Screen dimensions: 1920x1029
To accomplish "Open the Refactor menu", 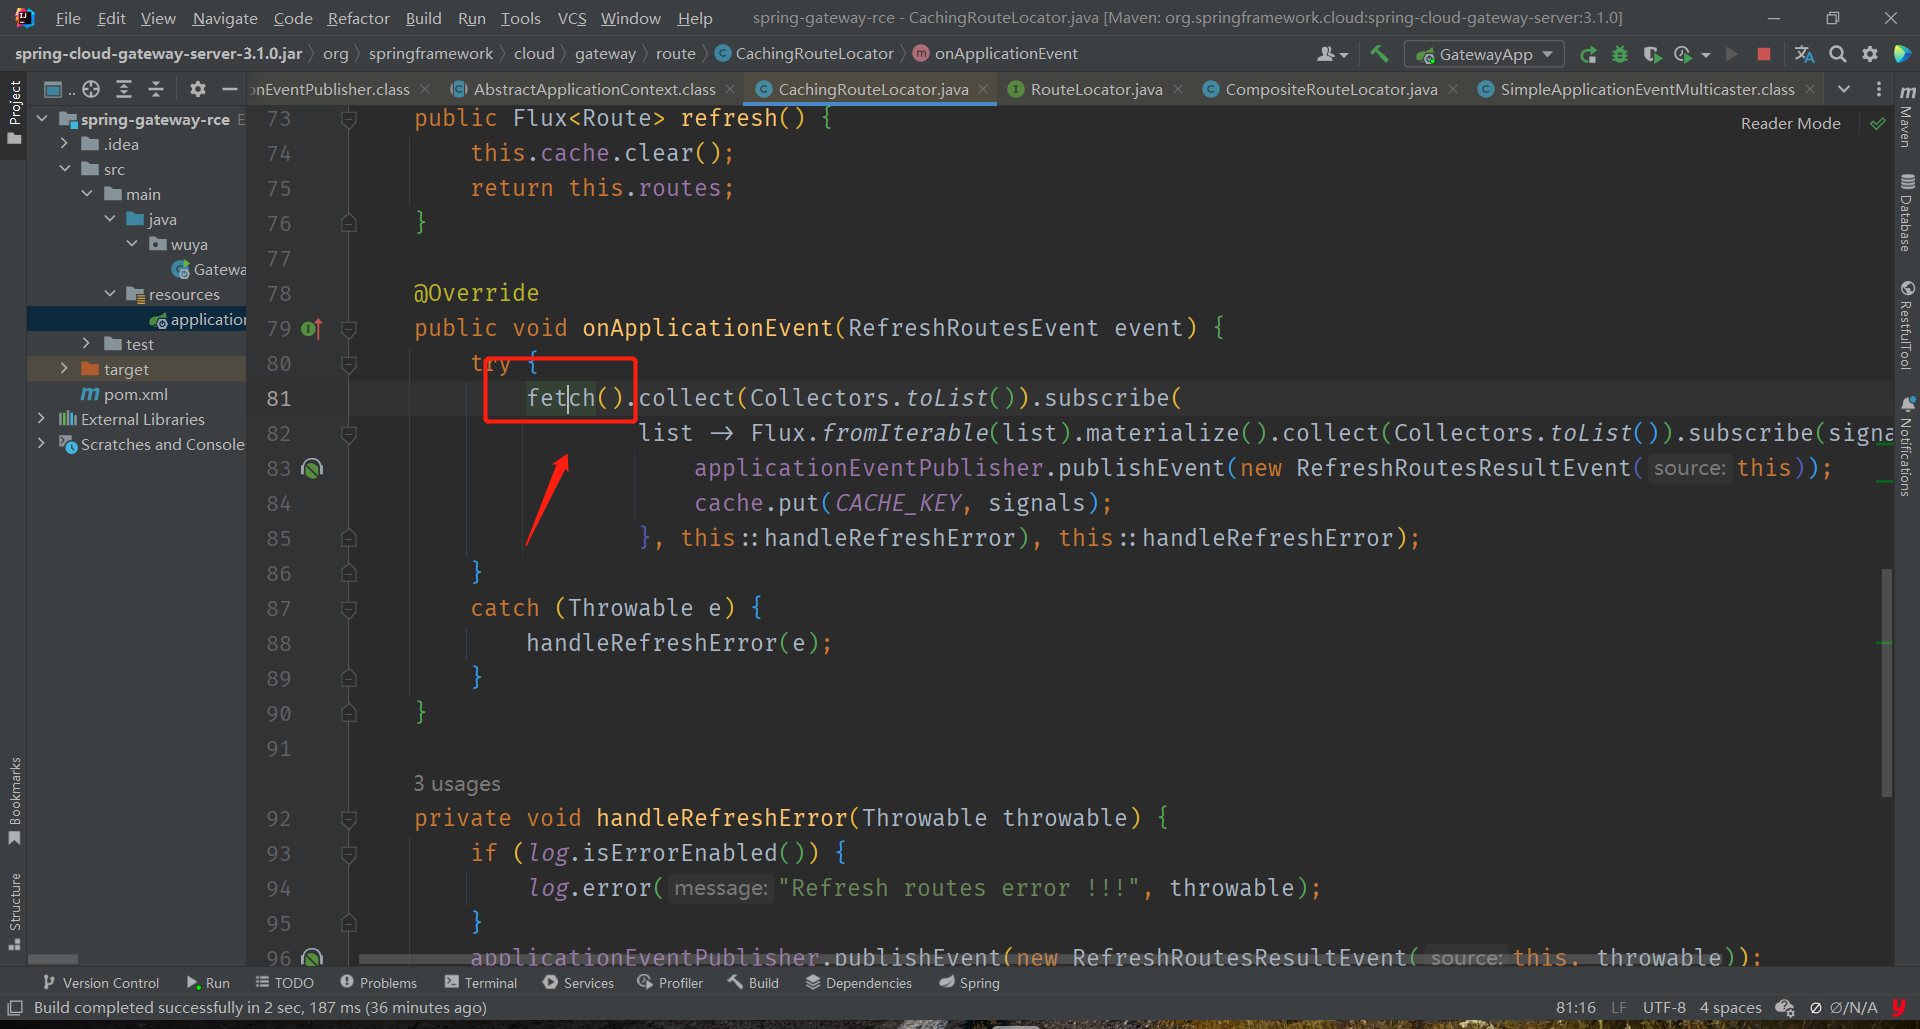I will 358,18.
